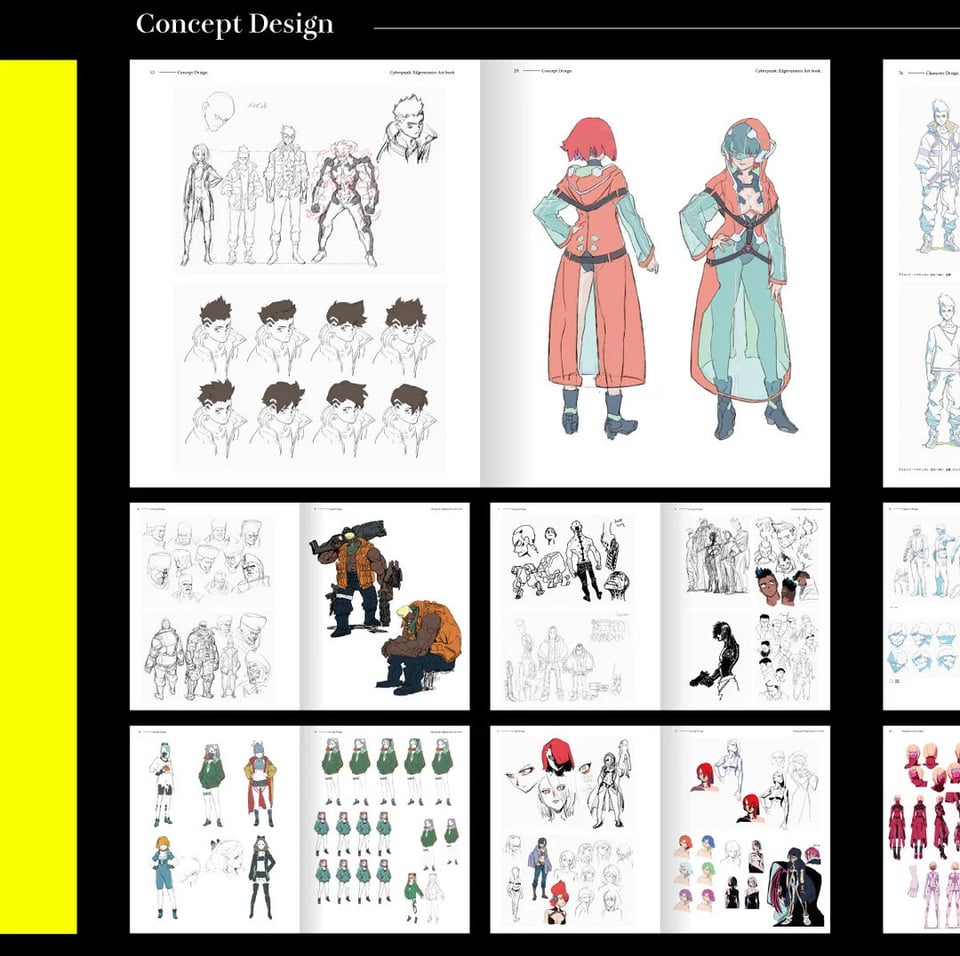Click the "Concept Design" section heading
Viewport: 960px width, 956px height.
click(234, 25)
